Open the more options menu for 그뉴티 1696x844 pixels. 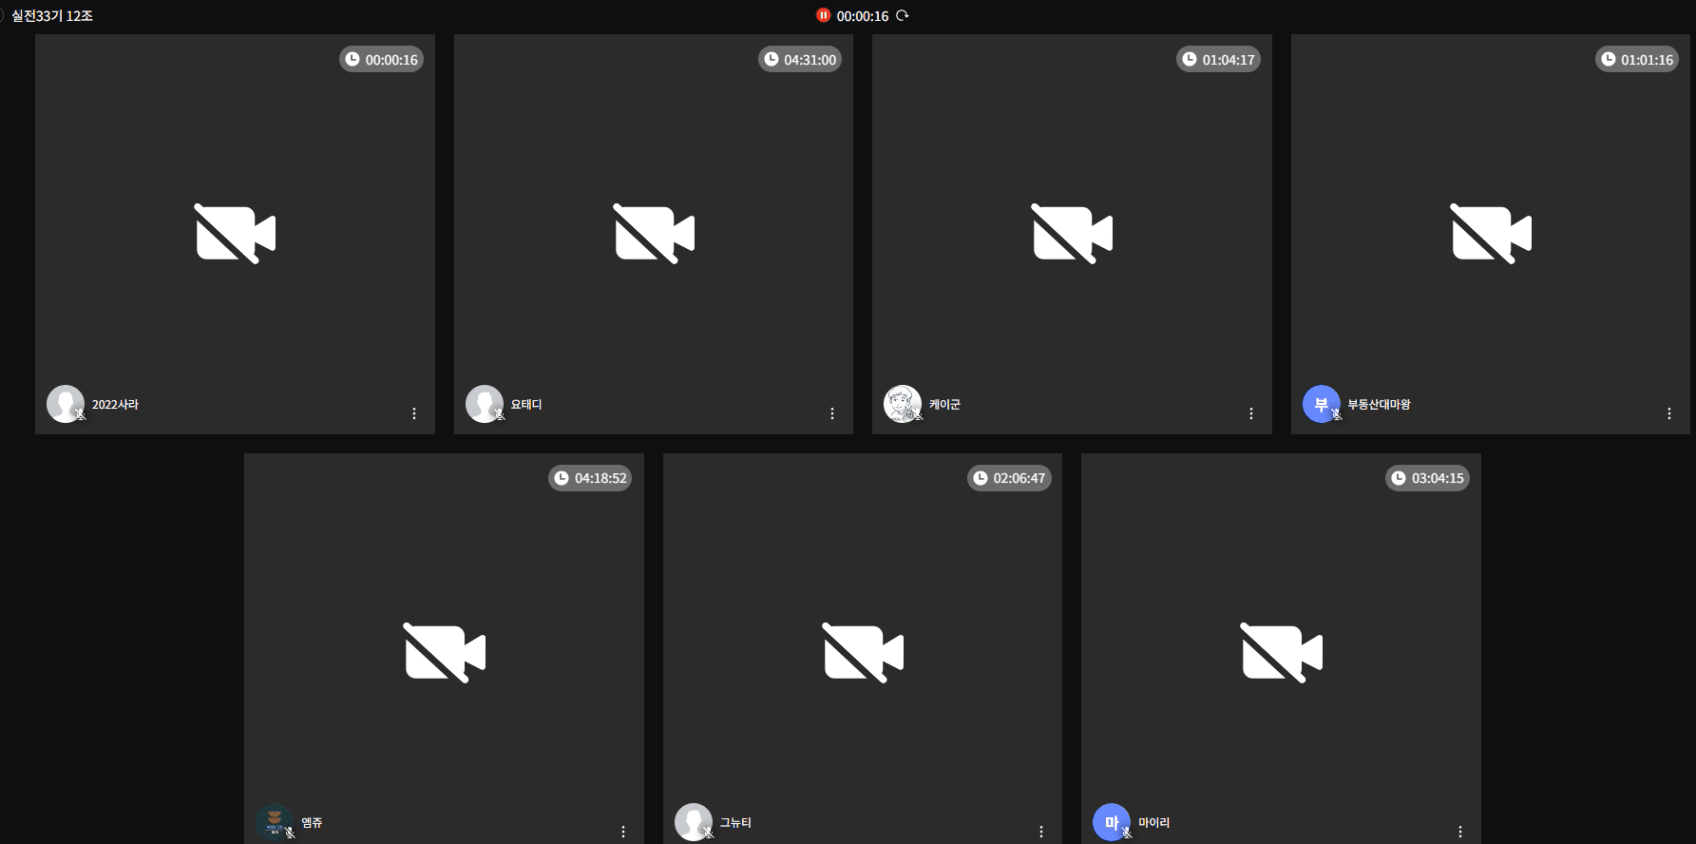(1041, 832)
